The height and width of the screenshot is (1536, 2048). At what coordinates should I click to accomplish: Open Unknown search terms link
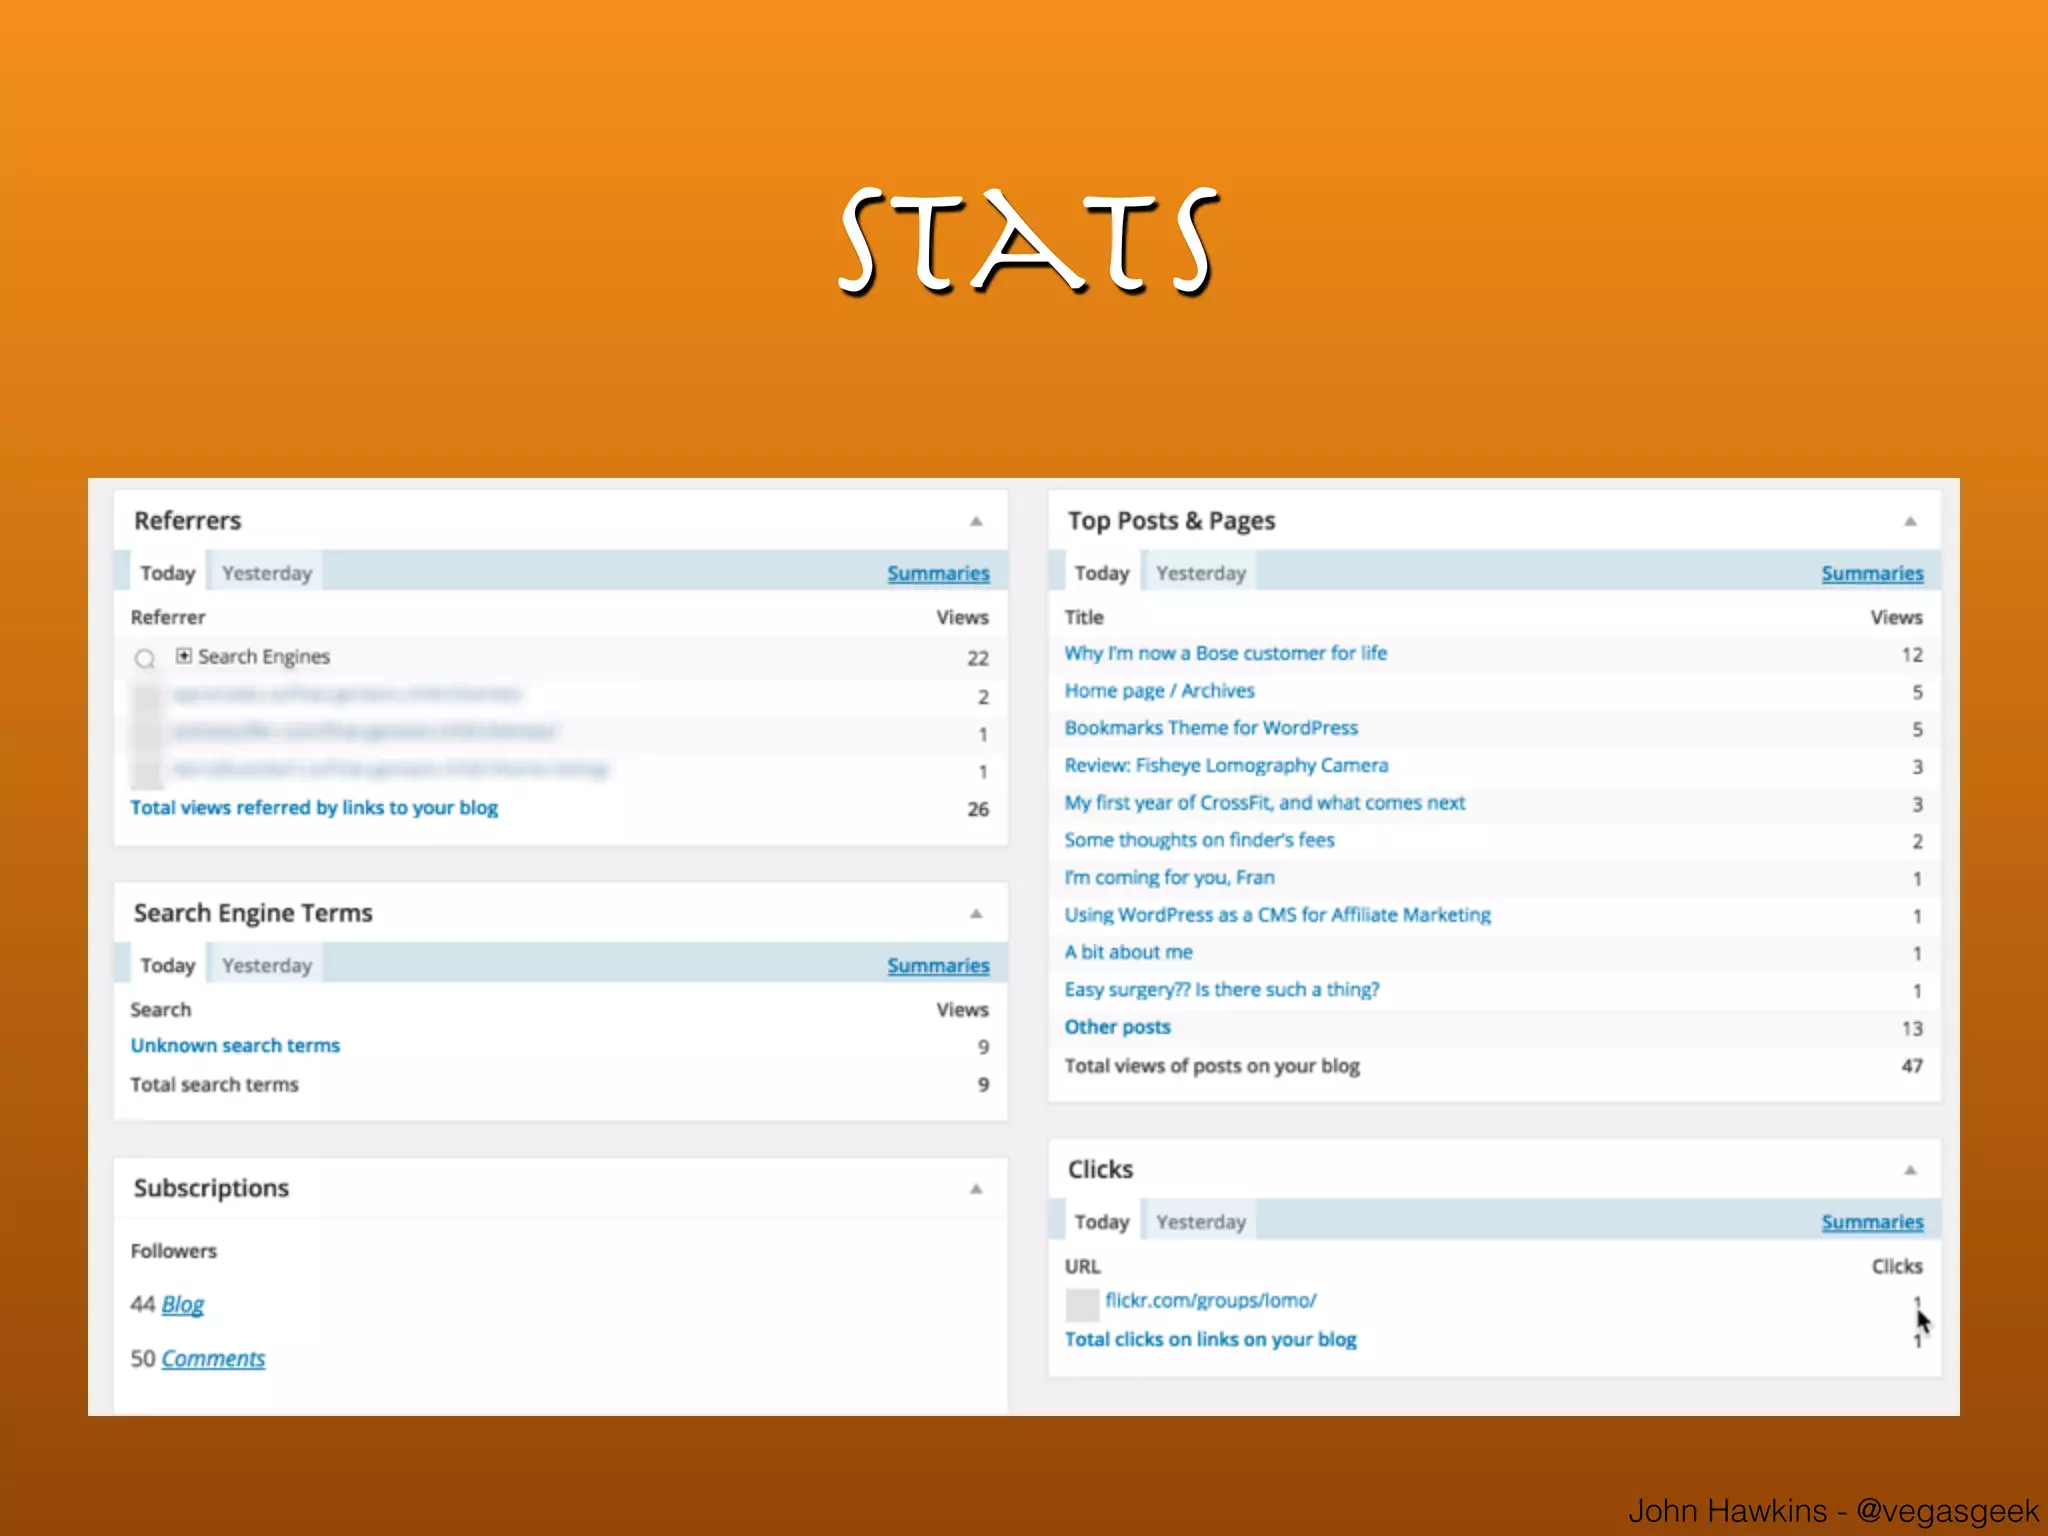(x=235, y=1045)
